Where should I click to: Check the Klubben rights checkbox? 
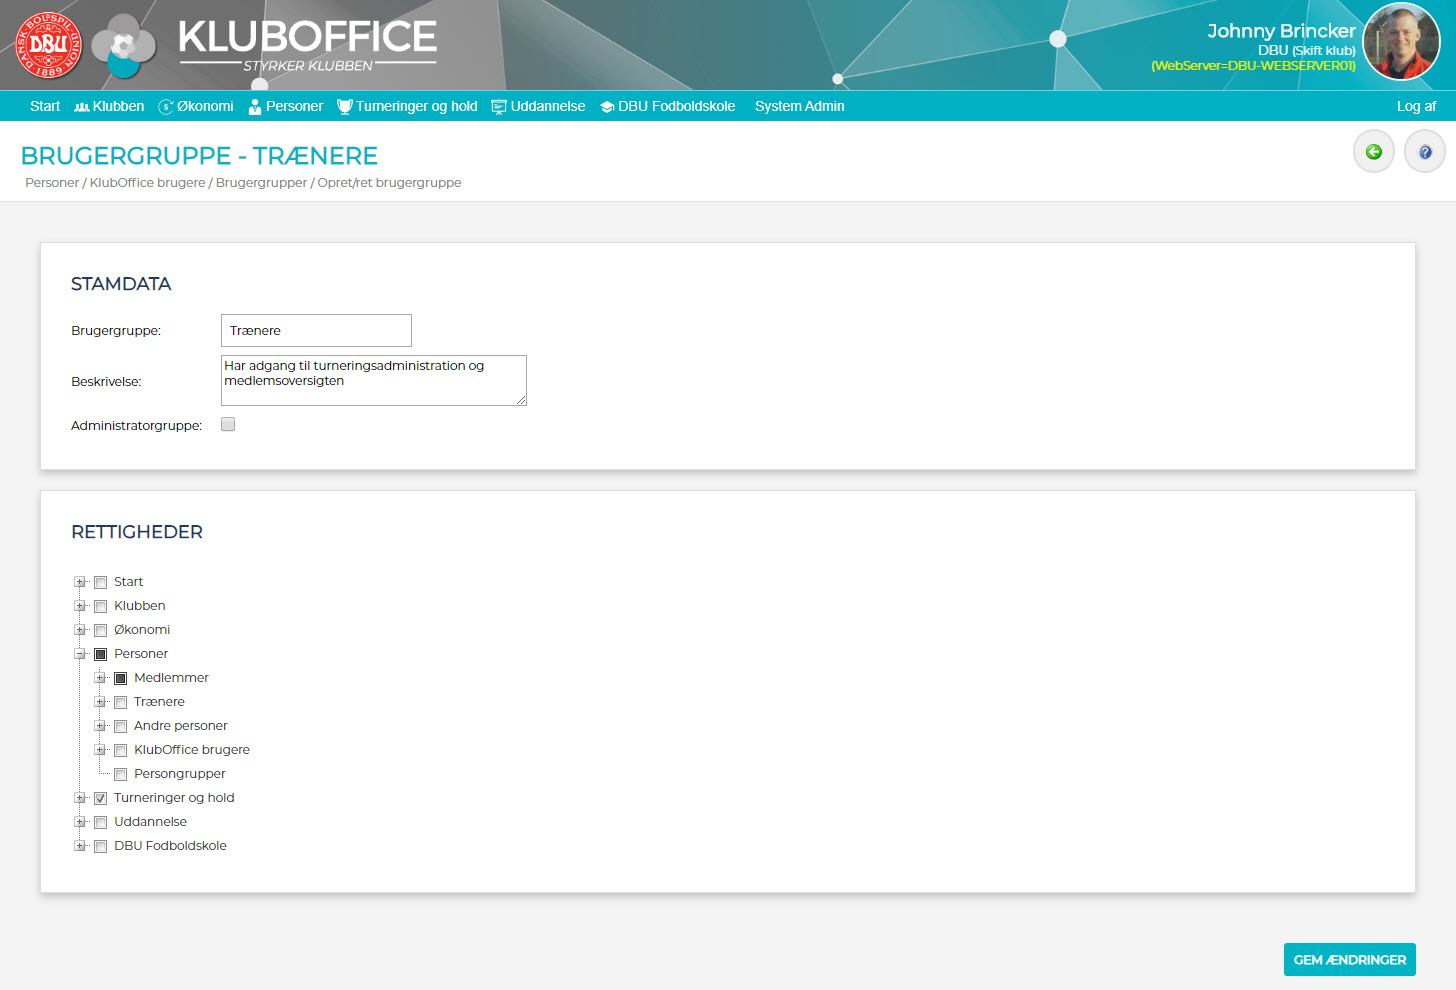pos(100,606)
